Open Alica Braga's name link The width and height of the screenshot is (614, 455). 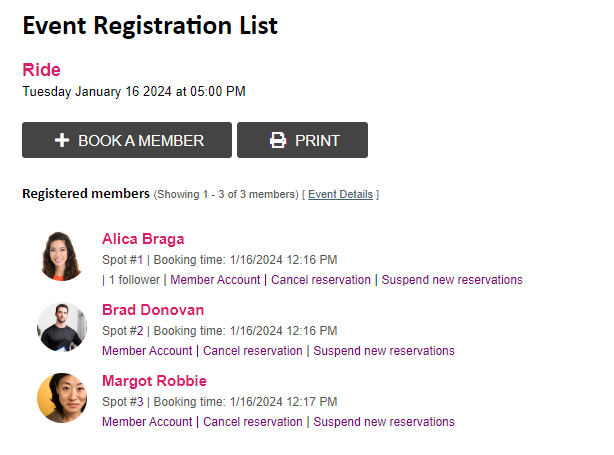tap(143, 239)
